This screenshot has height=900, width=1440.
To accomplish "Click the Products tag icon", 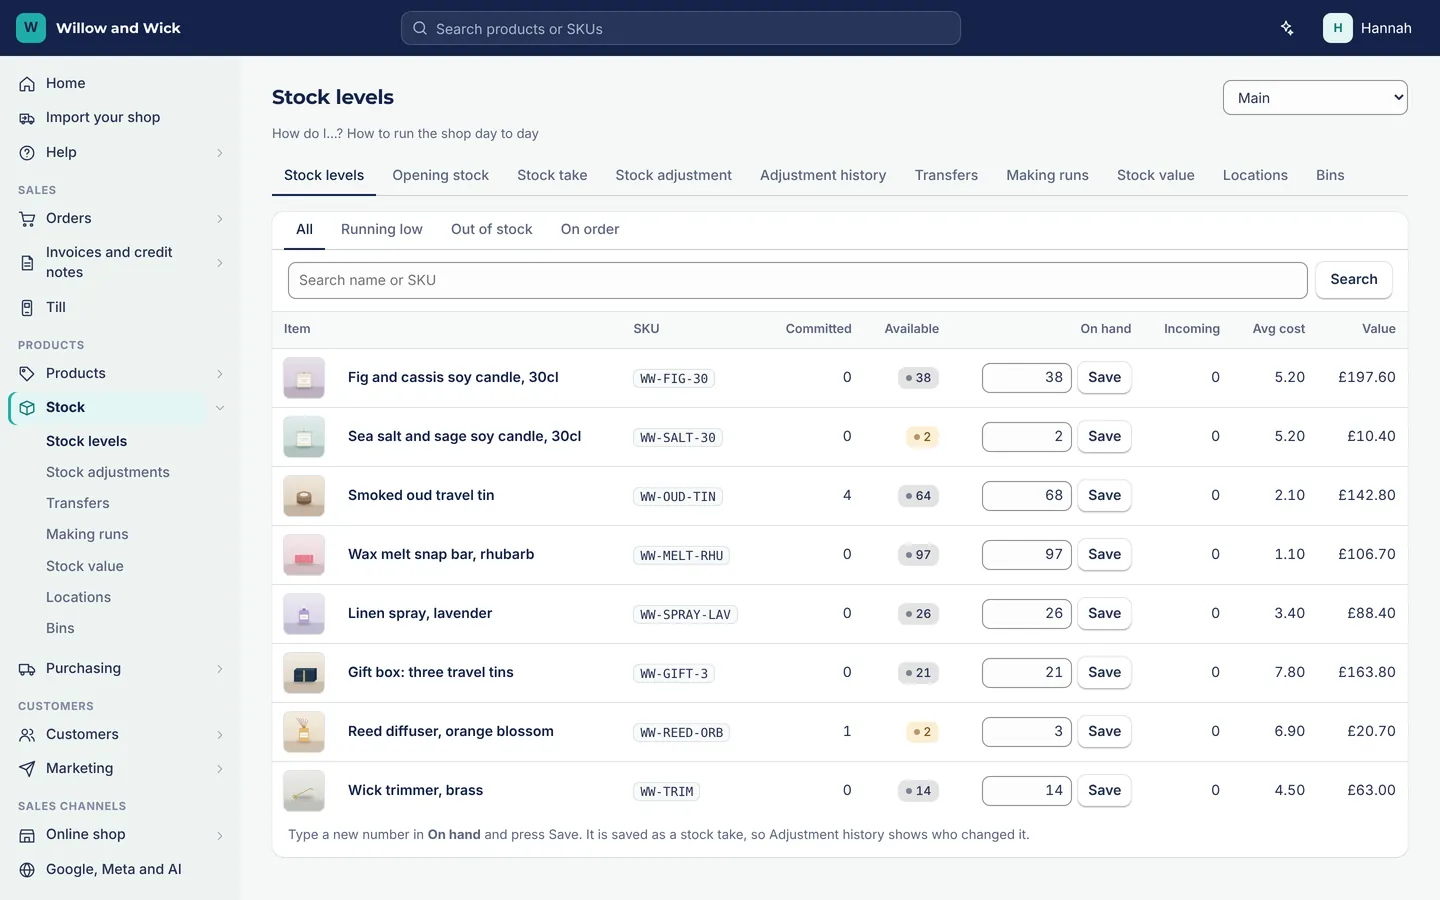I will pos(27,374).
